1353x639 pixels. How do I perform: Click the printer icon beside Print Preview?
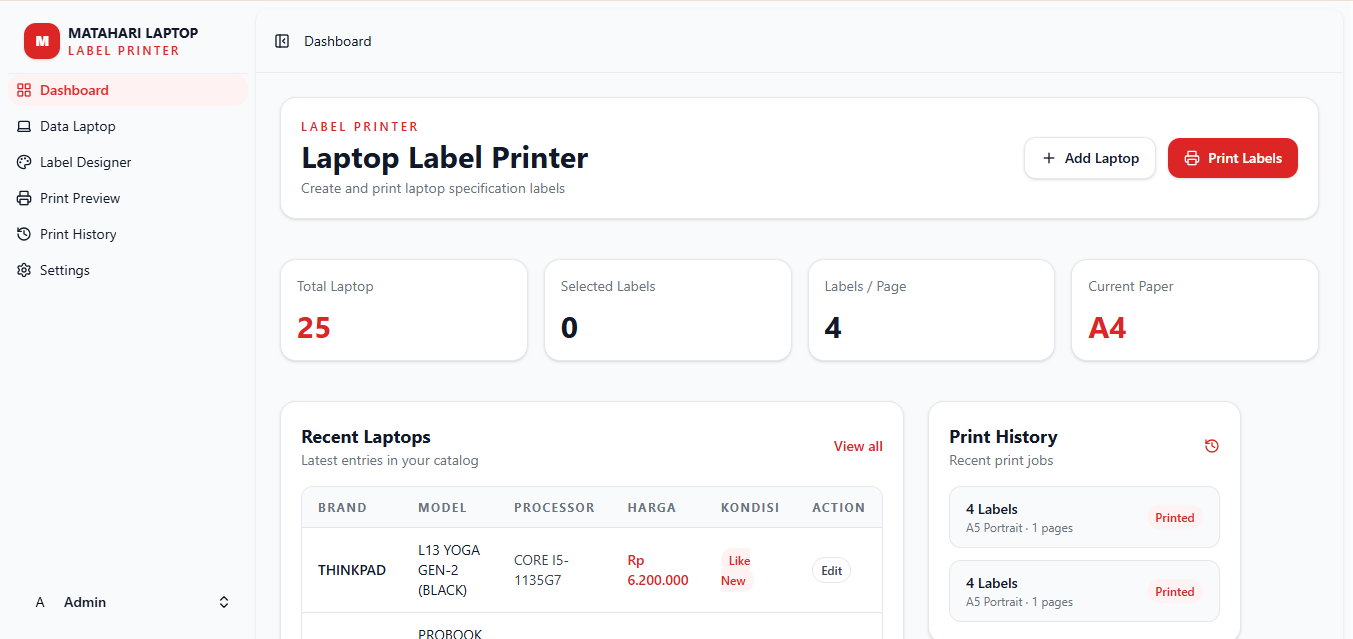pyautogui.click(x=24, y=198)
